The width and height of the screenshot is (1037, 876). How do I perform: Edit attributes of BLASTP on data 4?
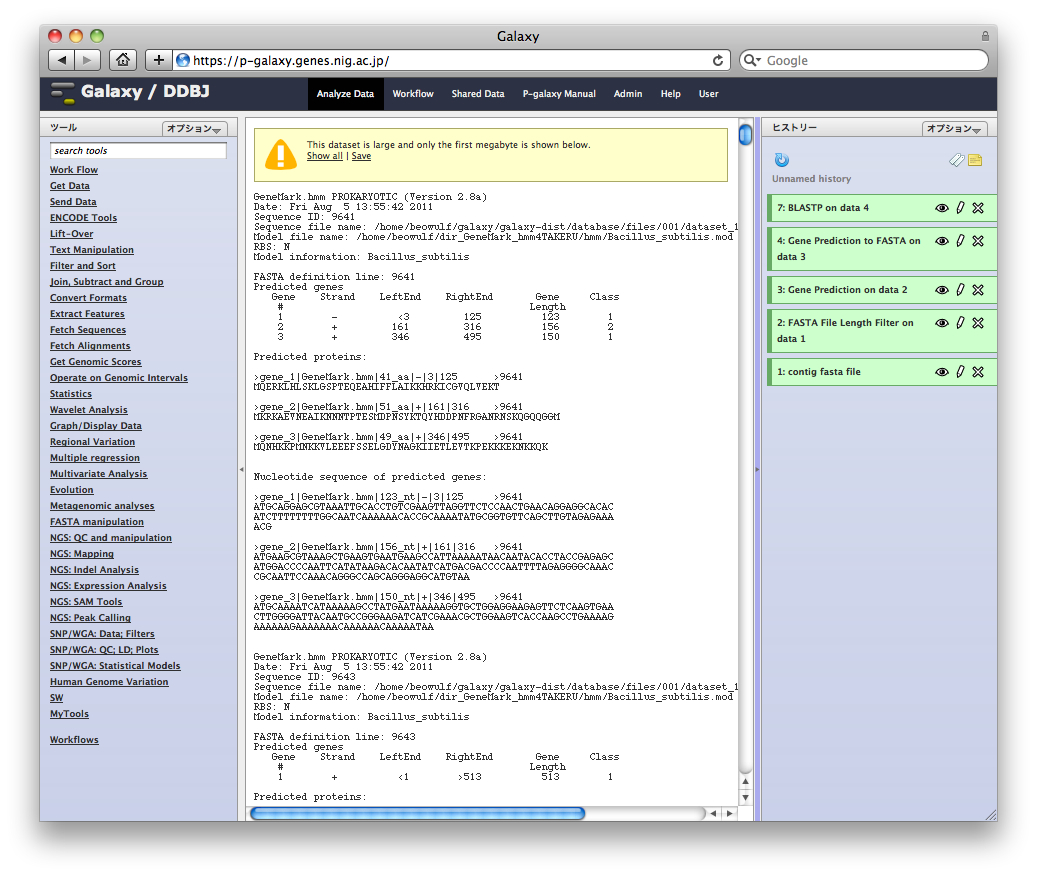960,208
